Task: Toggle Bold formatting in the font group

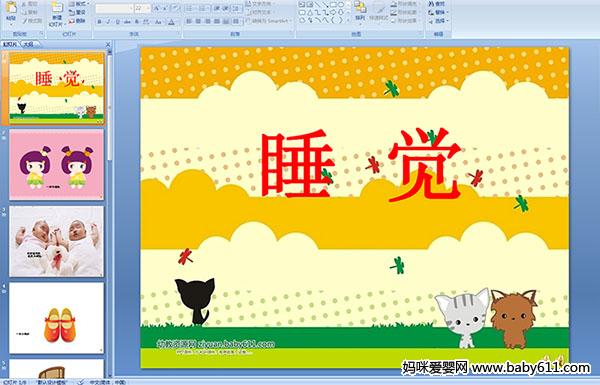Action: (99, 22)
